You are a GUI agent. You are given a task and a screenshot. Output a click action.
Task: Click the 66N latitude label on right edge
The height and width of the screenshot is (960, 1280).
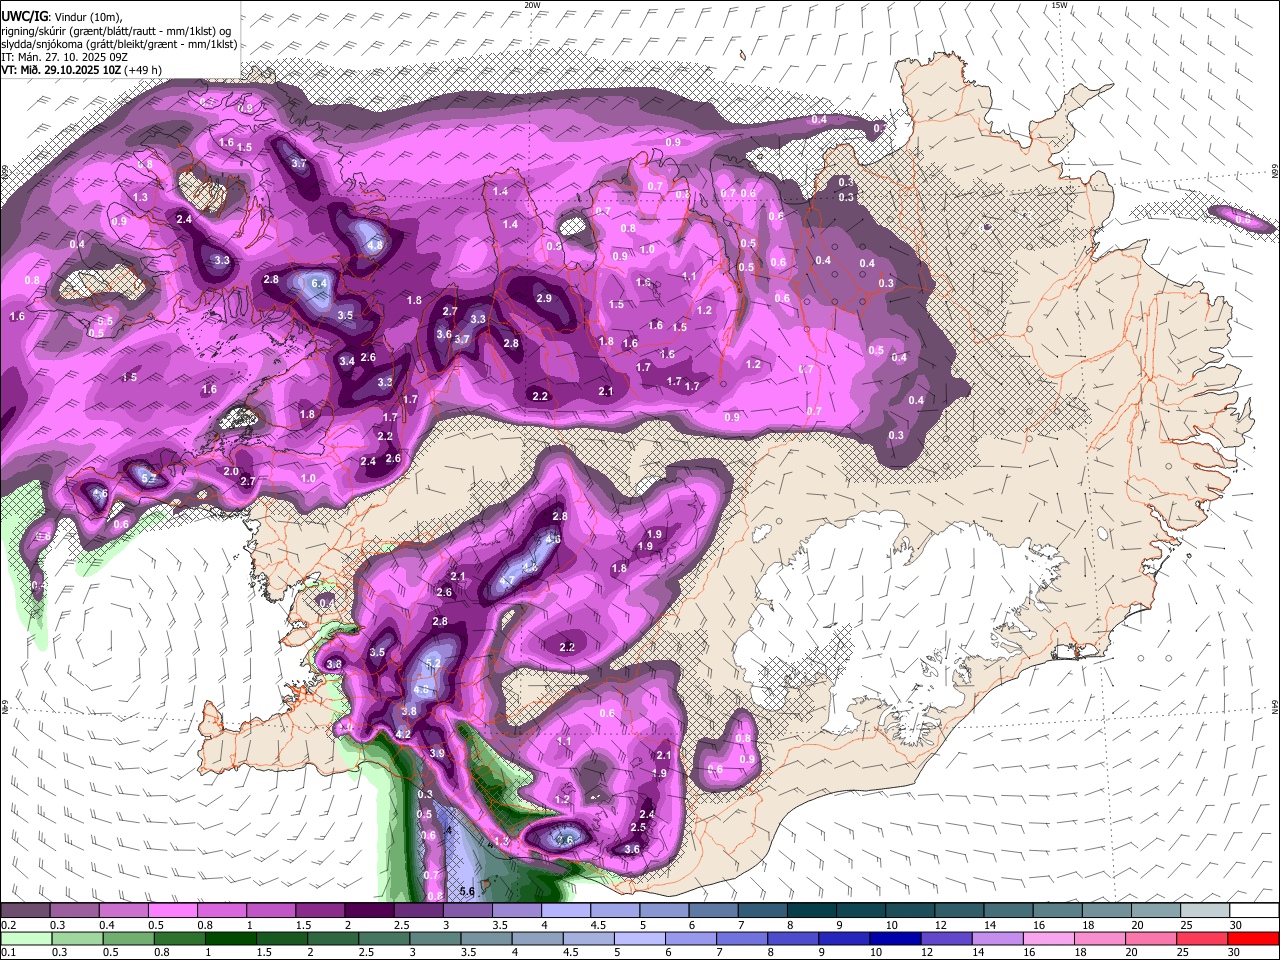pyautogui.click(x=1275, y=173)
